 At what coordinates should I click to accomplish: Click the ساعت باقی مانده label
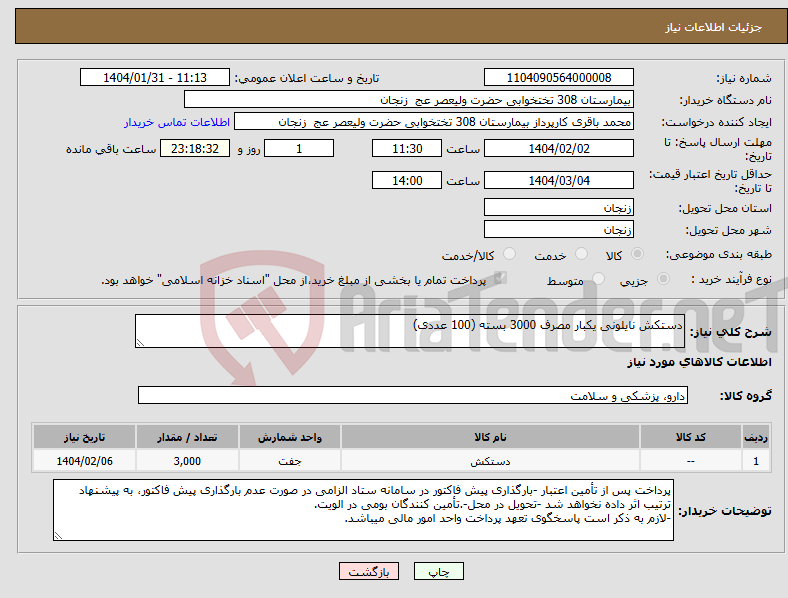(111, 149)
